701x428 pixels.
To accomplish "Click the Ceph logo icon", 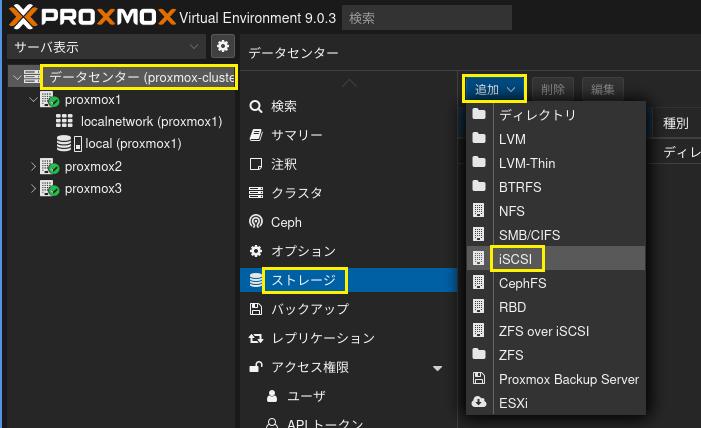I will click(256, 222).
